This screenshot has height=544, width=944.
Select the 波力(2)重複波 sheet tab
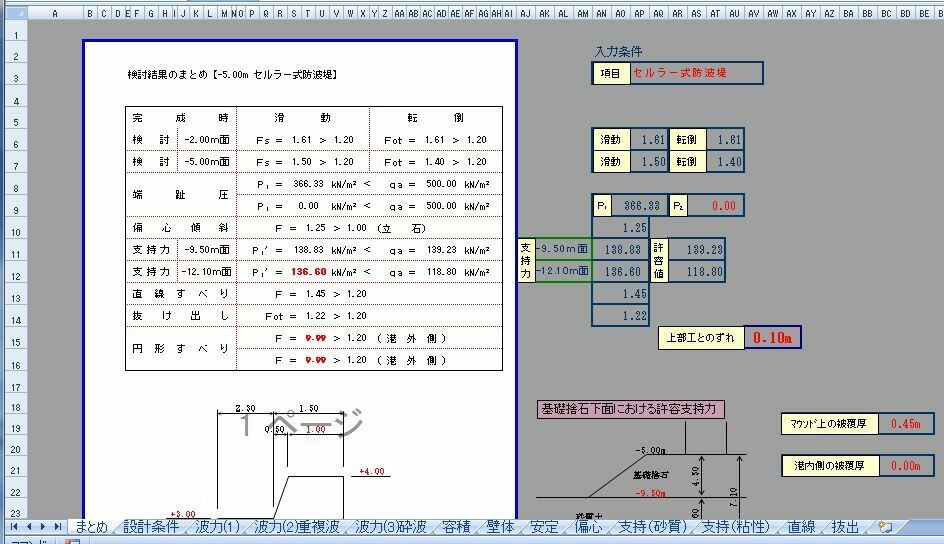point(296,527)
